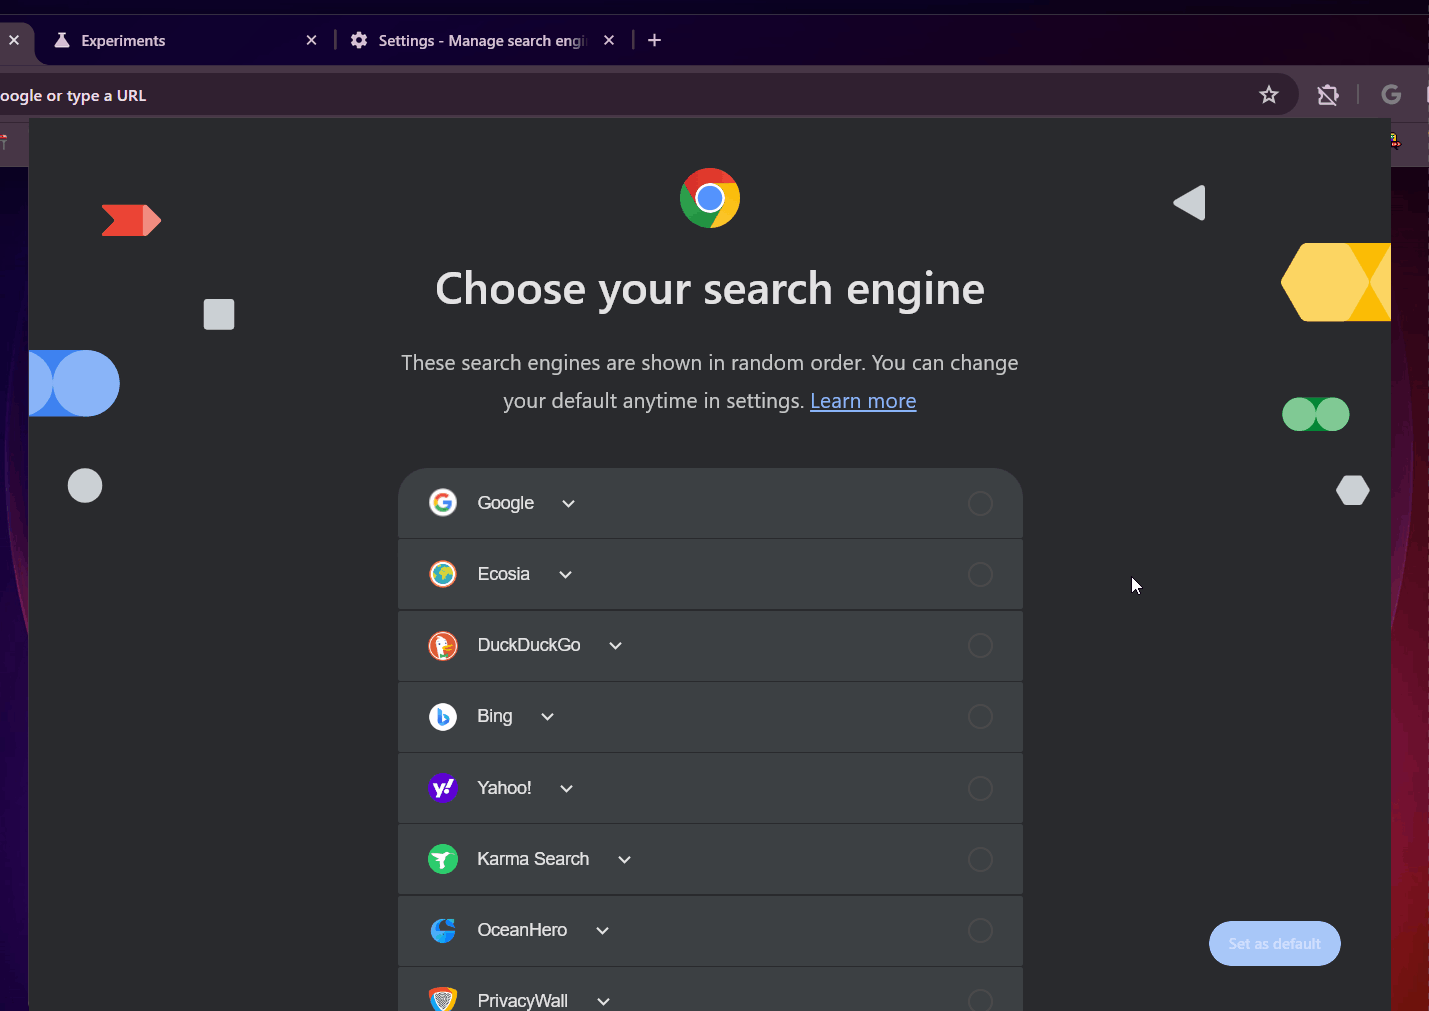Expand the Karma Search chevron

[x=625, y=860]
